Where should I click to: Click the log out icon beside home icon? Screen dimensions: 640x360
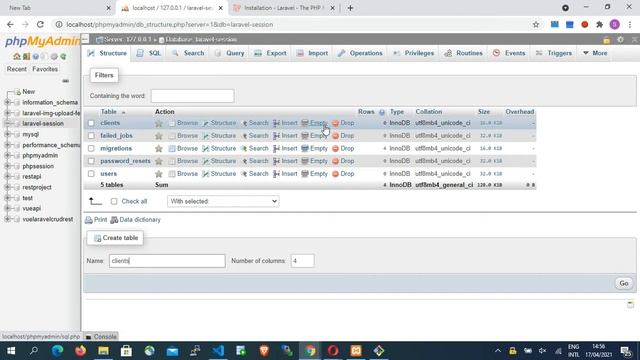[27, 56]
